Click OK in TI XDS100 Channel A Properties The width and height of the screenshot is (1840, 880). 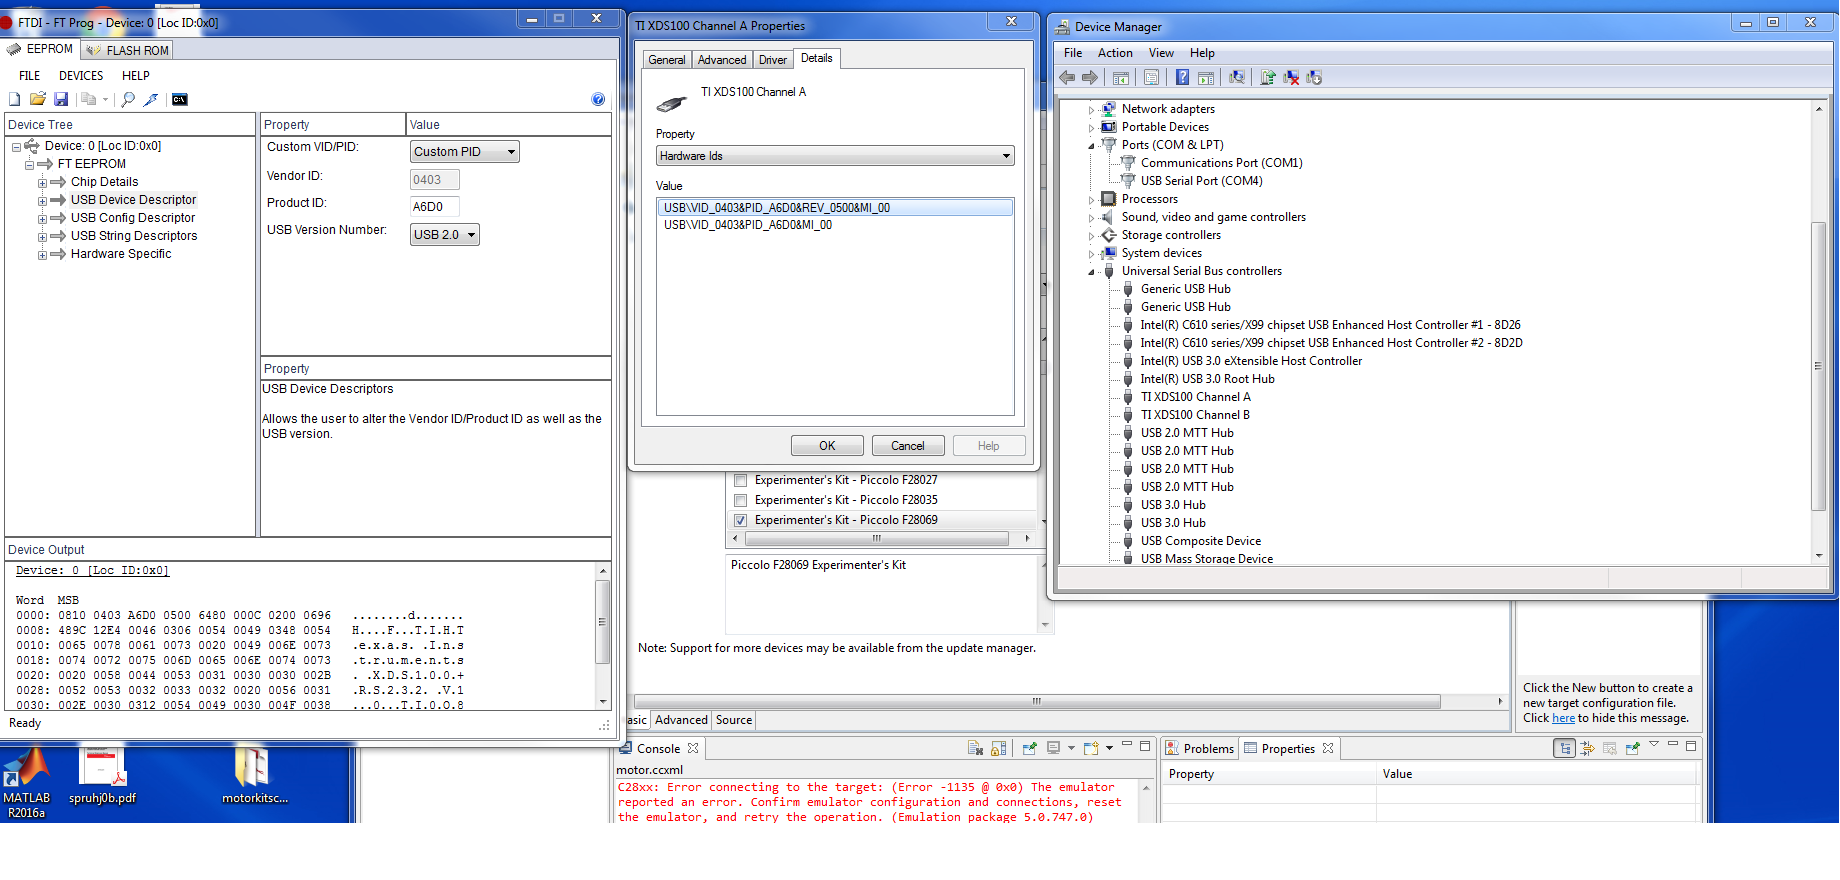click(827, 446)
